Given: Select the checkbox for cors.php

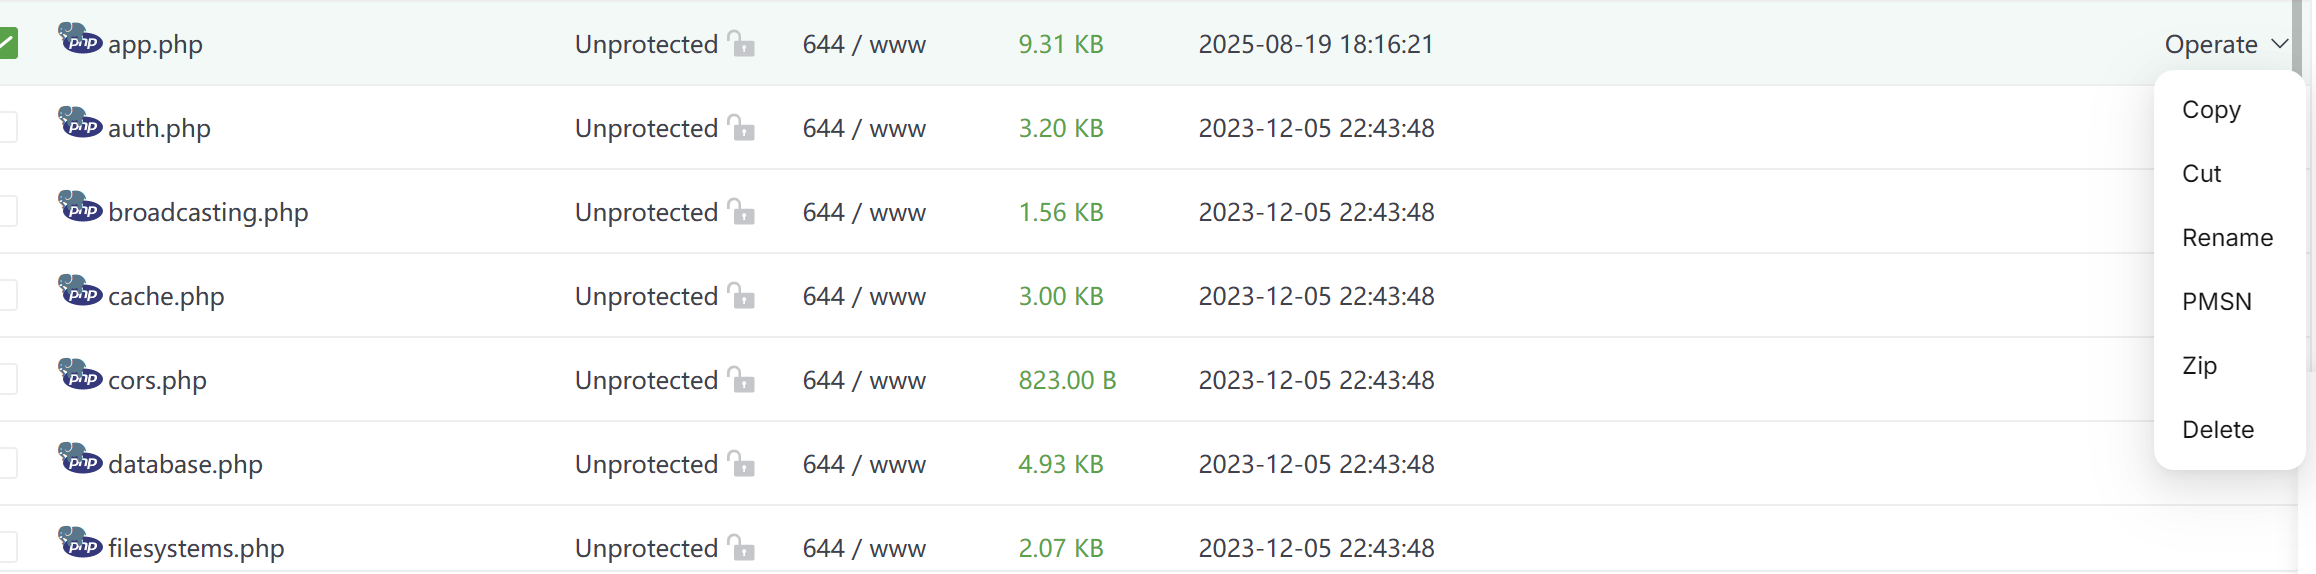Looking at the screenshot, I should click(x=7, y=380).
